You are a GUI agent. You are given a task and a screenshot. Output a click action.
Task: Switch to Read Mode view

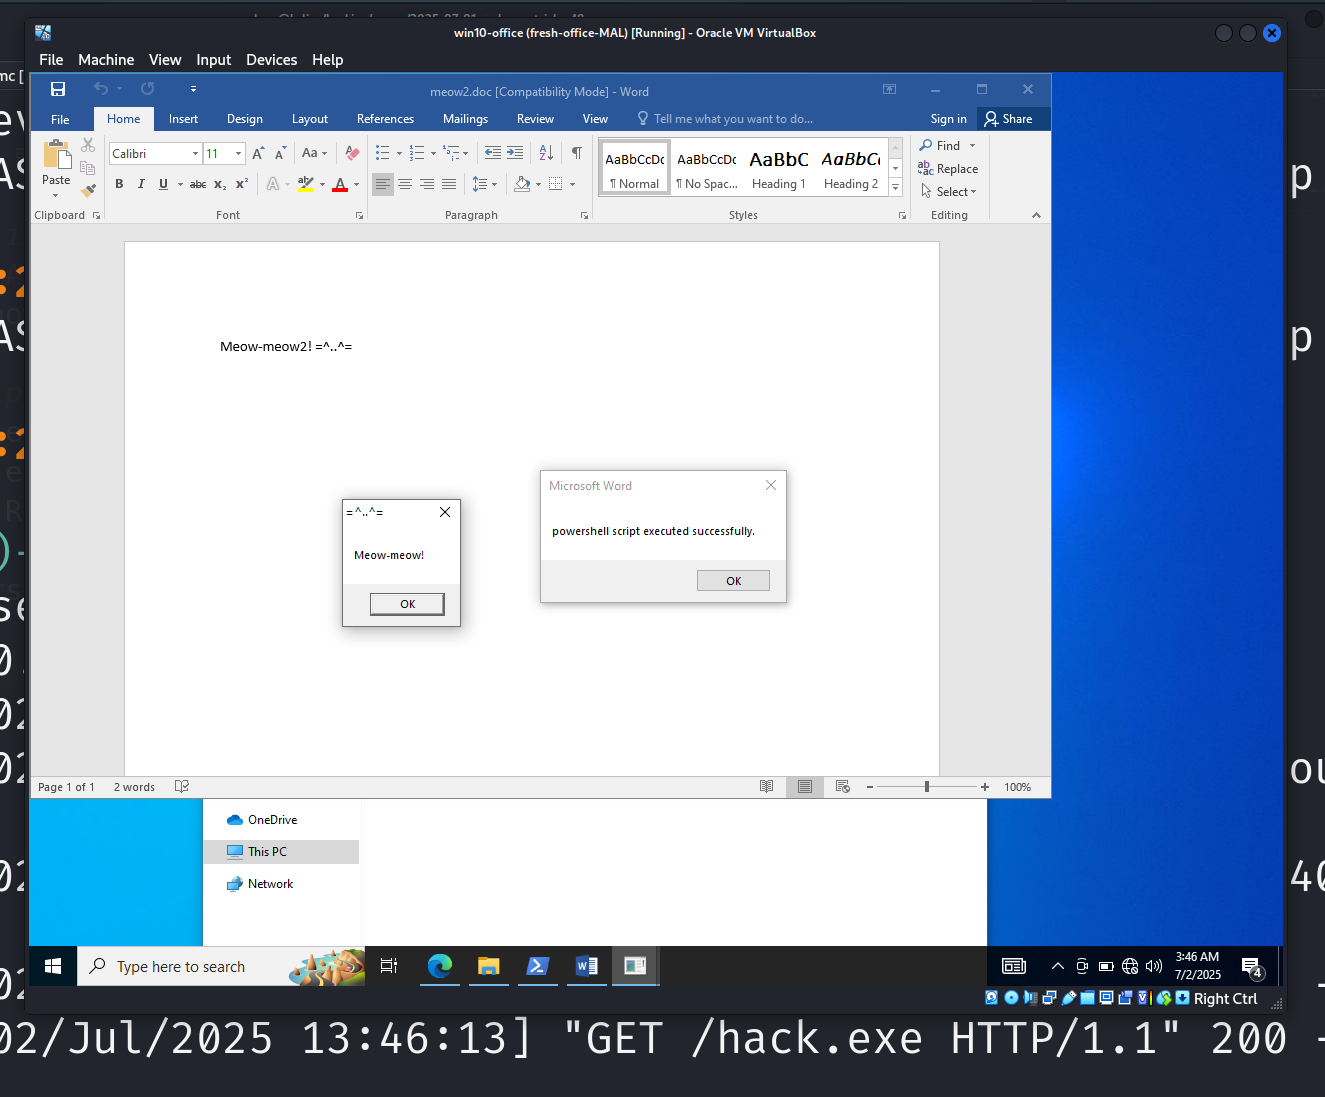click(766, 787)
